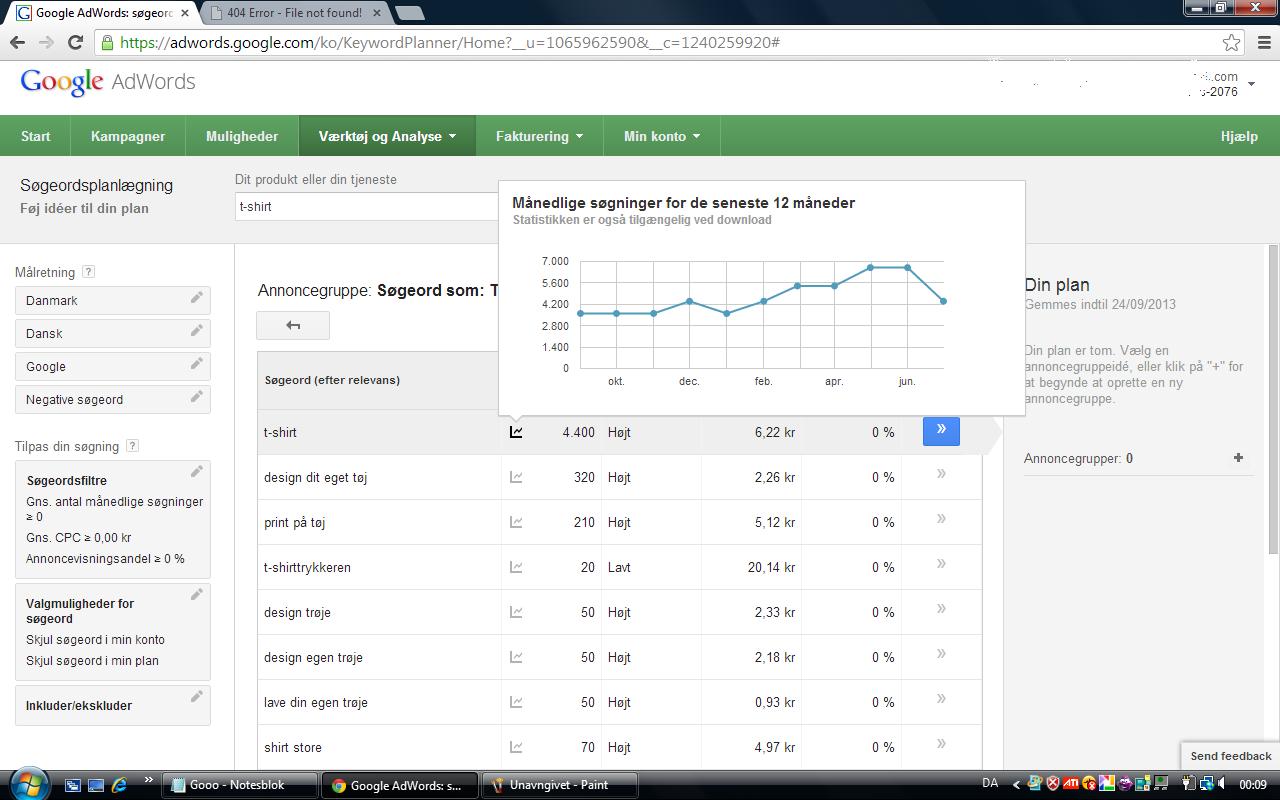Open Hjælp link in green bar
This screenshot has height=800, width=1280.
1239,136
